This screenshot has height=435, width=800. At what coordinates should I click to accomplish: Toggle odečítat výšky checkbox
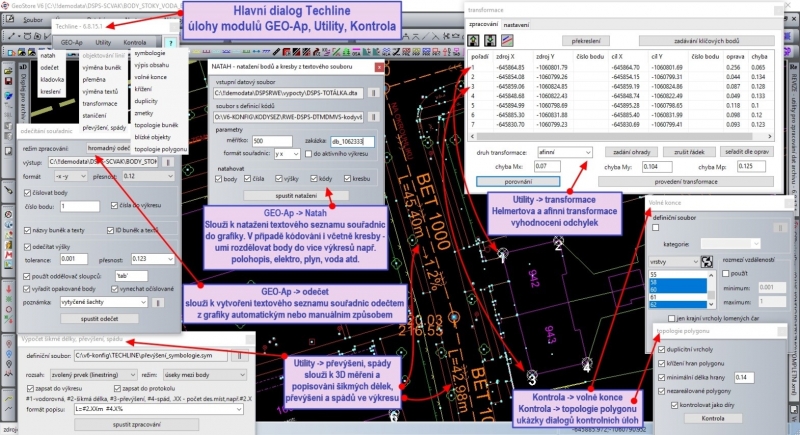click(x=28, y=247)
